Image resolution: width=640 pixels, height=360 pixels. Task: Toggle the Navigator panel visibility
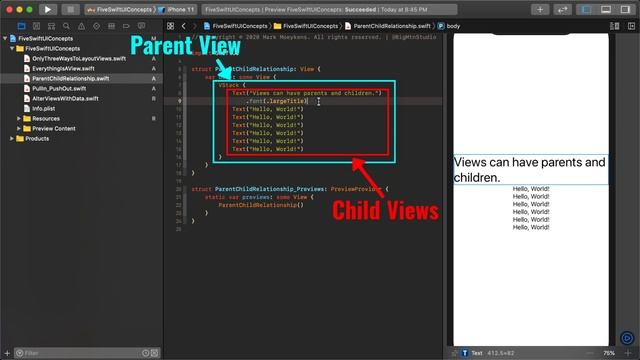[x=587, y=9]
